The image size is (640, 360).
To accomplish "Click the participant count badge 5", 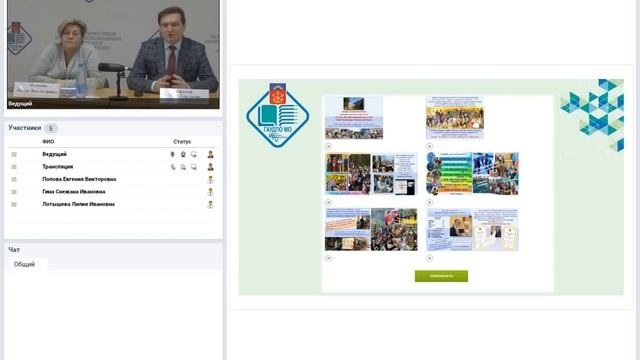I will tap(51, 128).
